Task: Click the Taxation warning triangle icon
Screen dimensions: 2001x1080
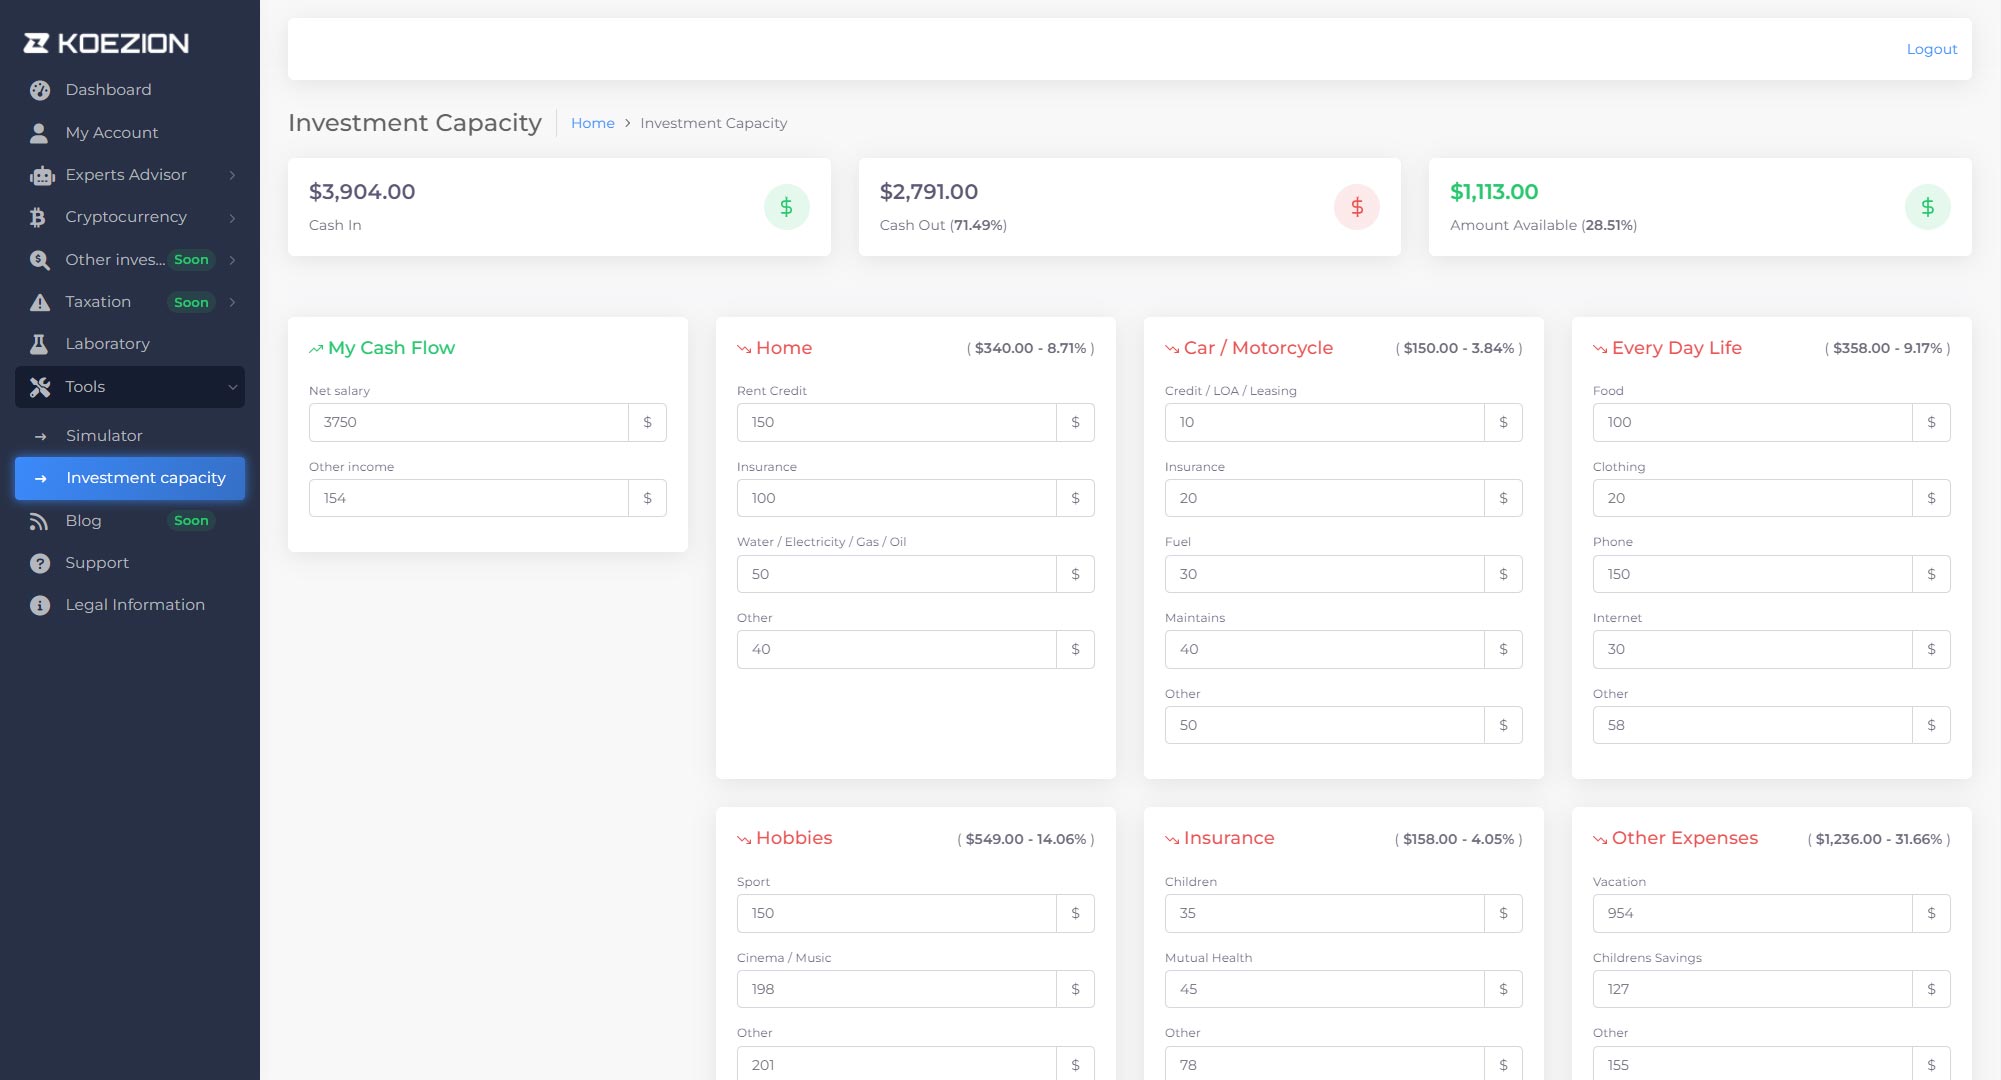Action: (40, 302)
